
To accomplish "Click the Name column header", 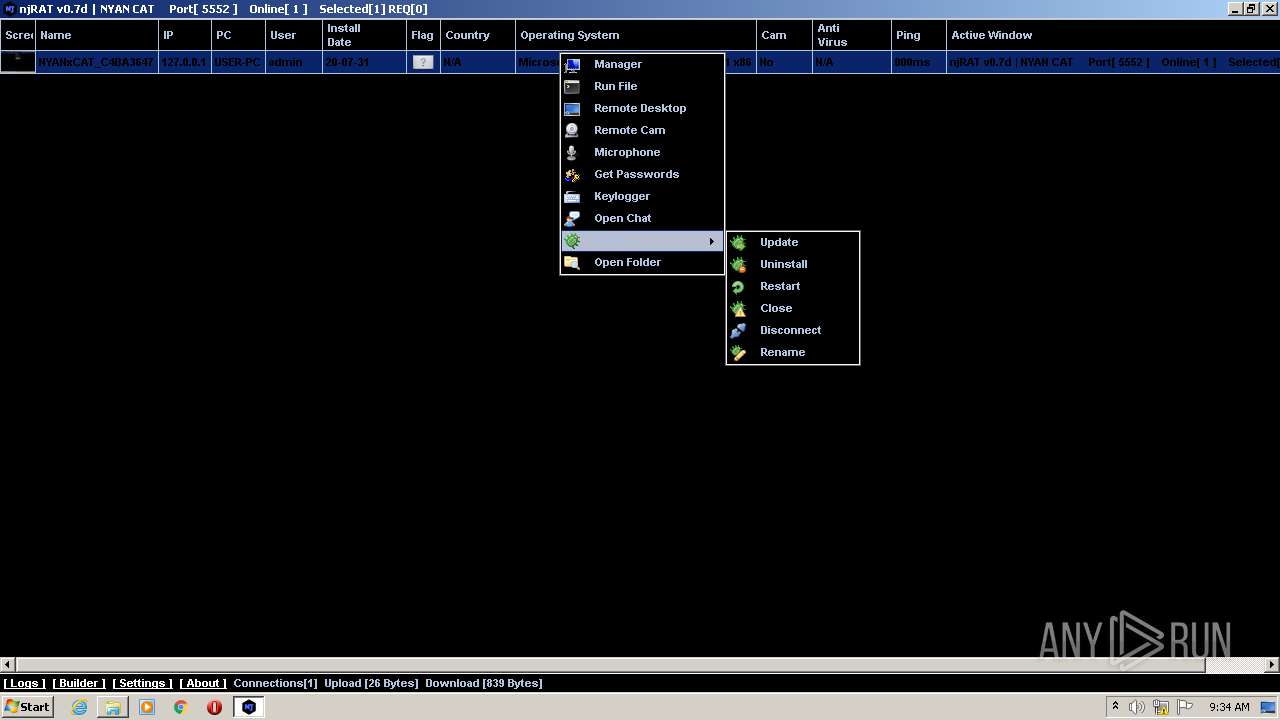I will tap(97, 35).
